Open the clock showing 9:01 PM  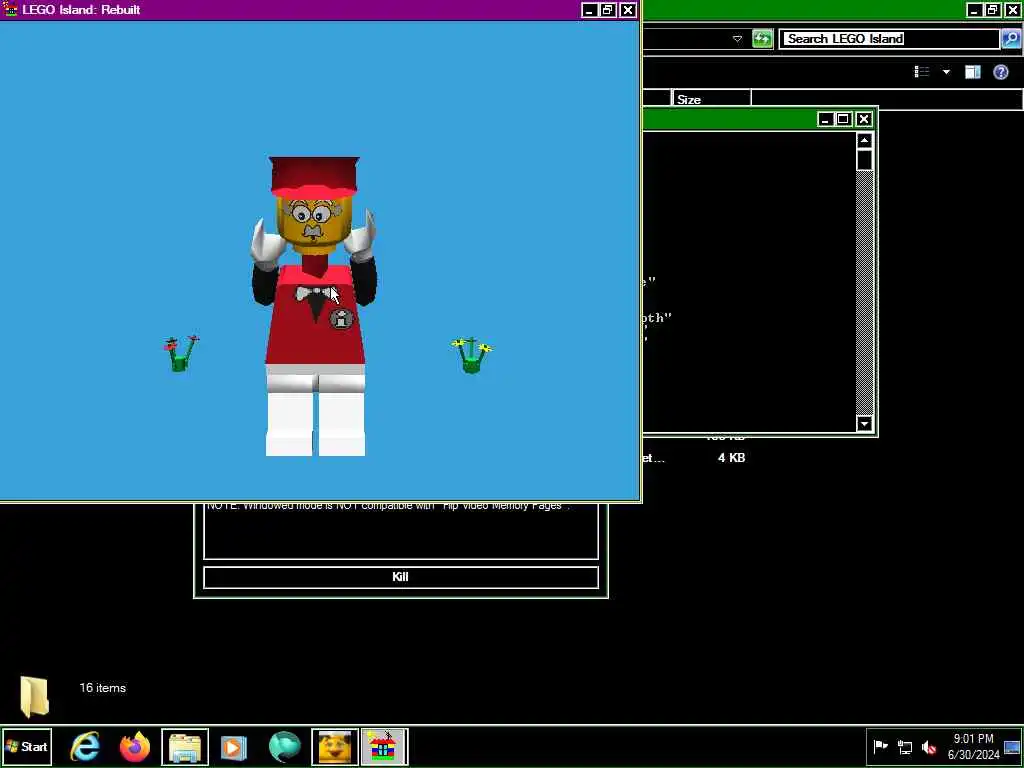[973, 746]
